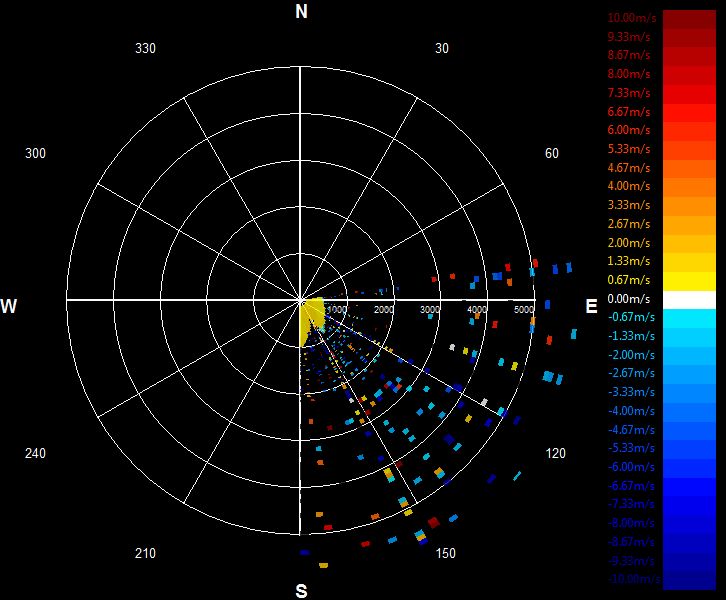
Task: Click the 7.33m/s legend label
Action: (x=629, y=93)
